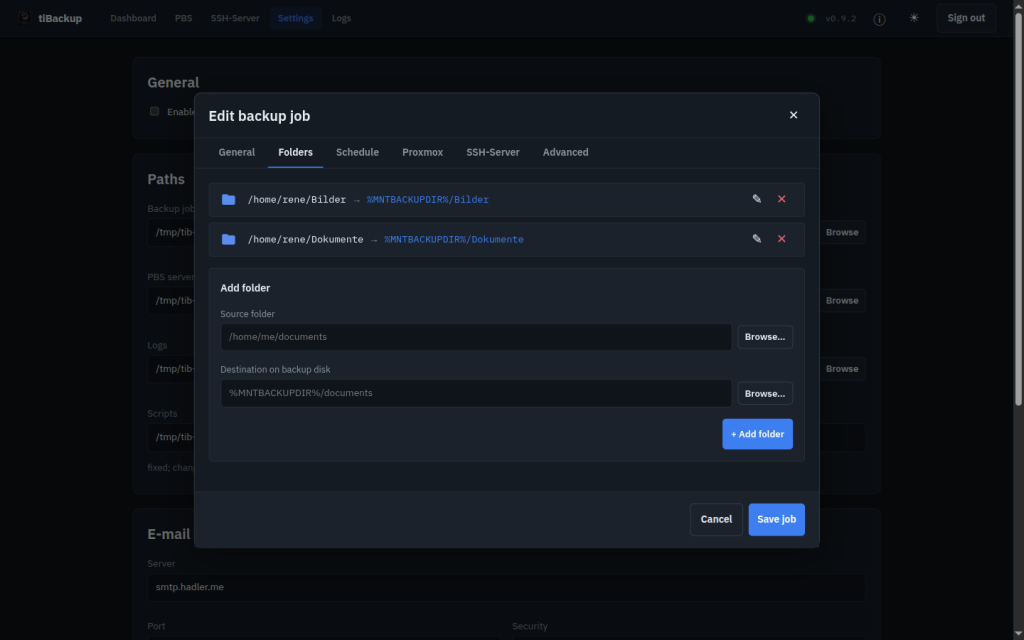Viewport: 1024px width, 640px height.
Task: Click Browse button beside Backup job path
Action: click(842, 232)
